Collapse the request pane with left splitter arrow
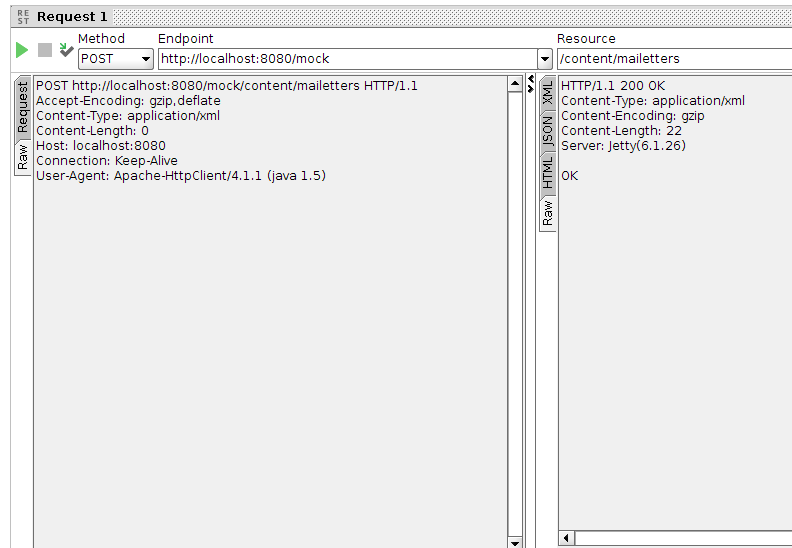 531,79
